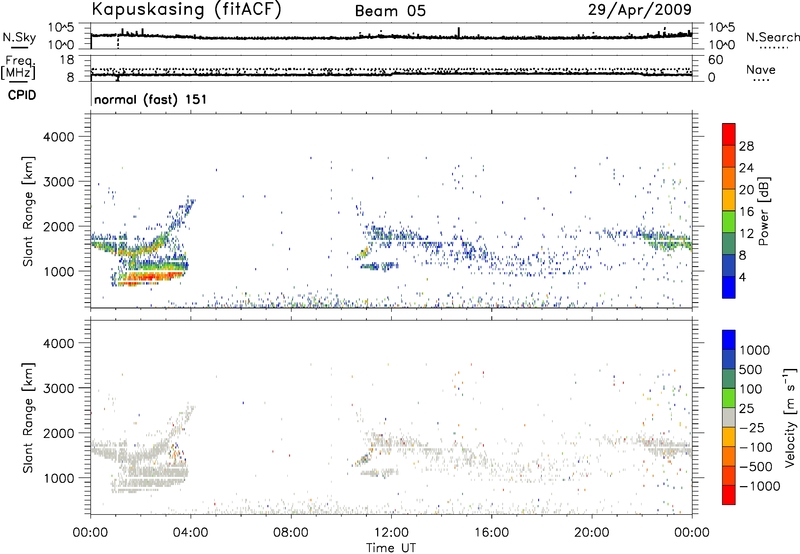Click the '08:00' time tick label

pyautogui.click(x=290, y=533)
